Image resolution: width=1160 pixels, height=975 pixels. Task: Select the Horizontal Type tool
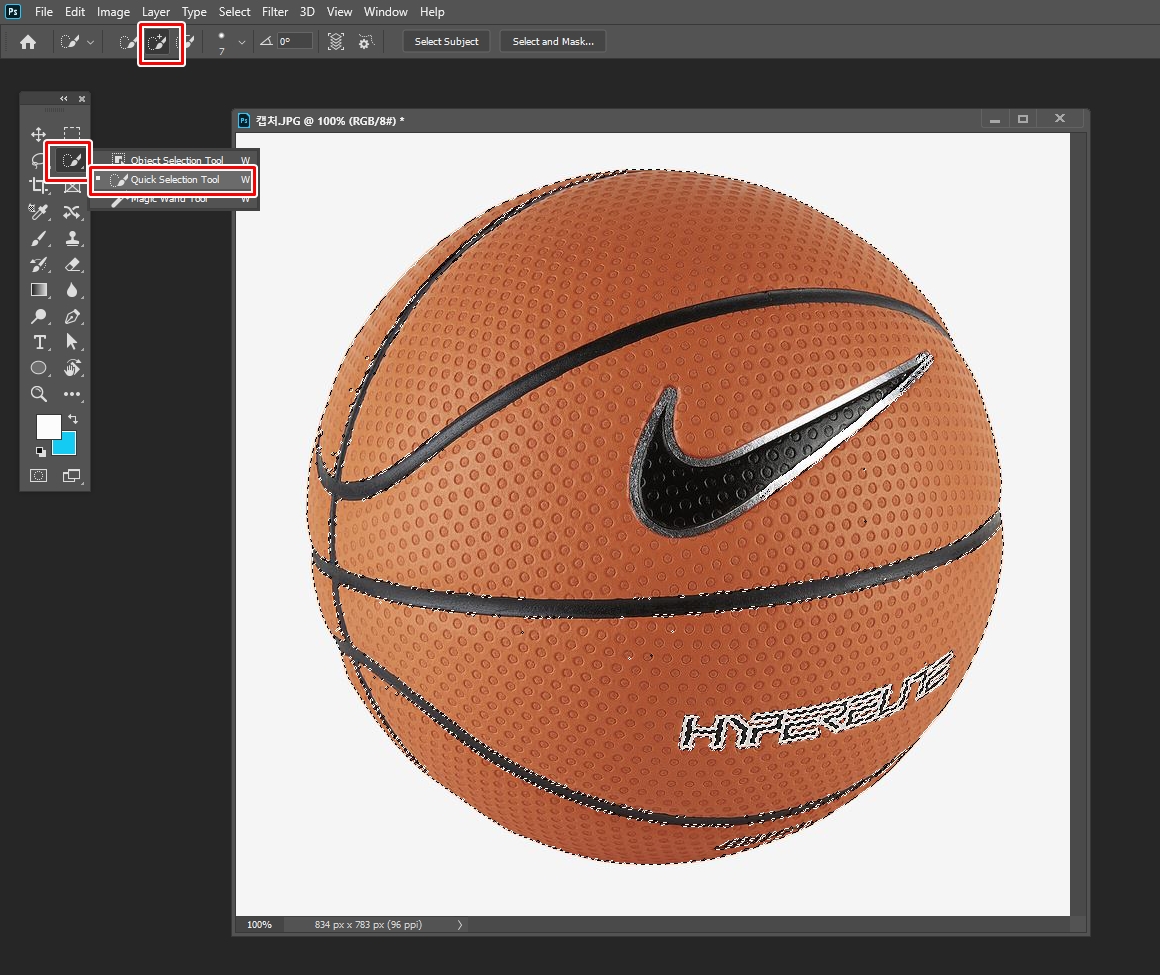(x=38, y=342)
